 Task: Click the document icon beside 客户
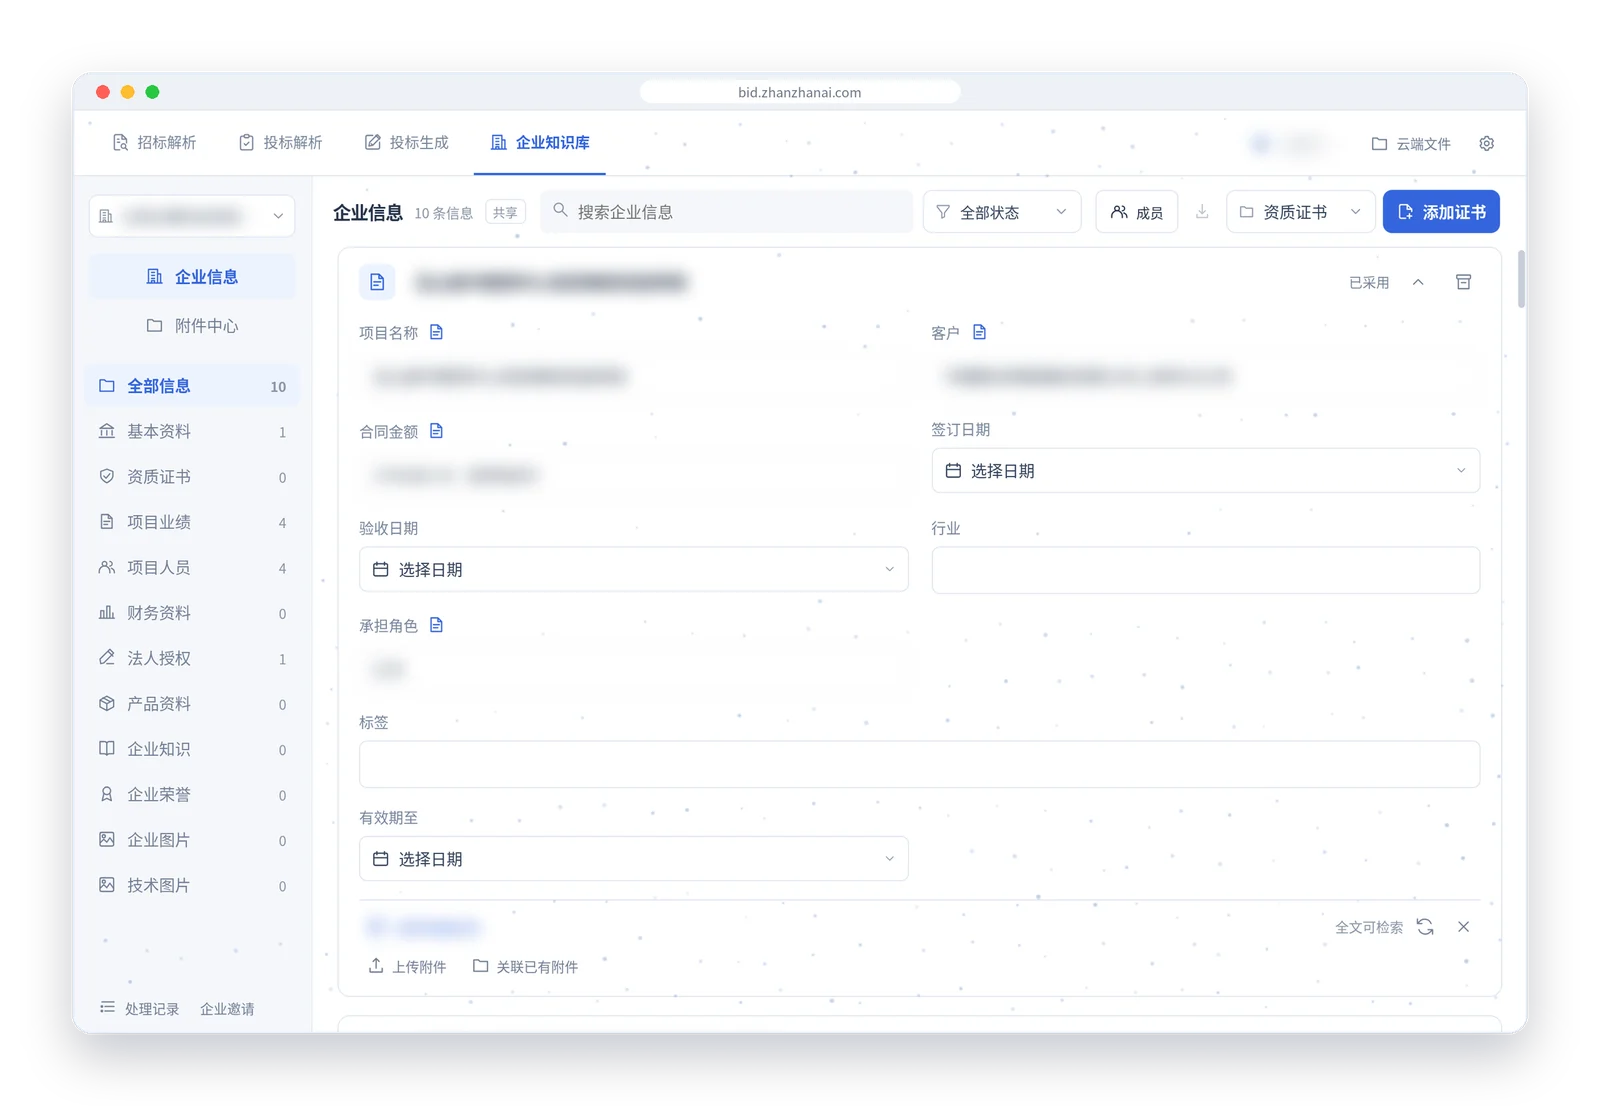coord(979,332)
